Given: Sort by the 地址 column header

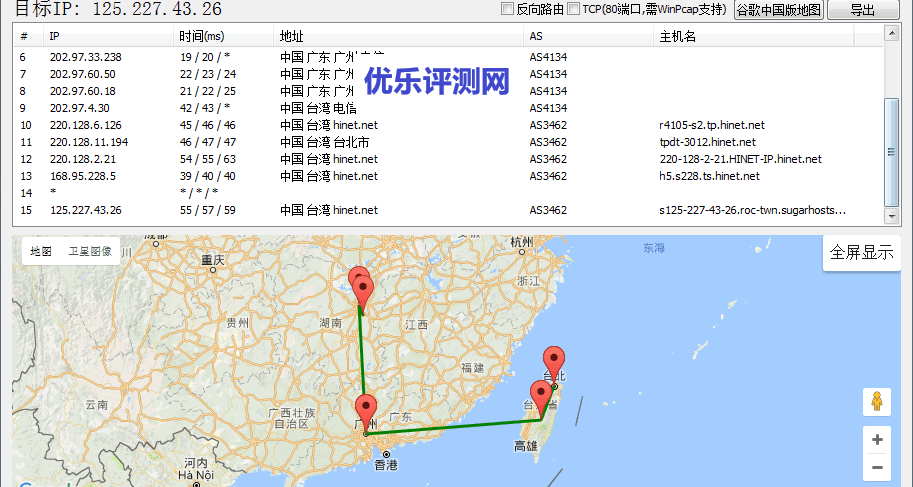Looking at the screenshot, I should [399, 36].
